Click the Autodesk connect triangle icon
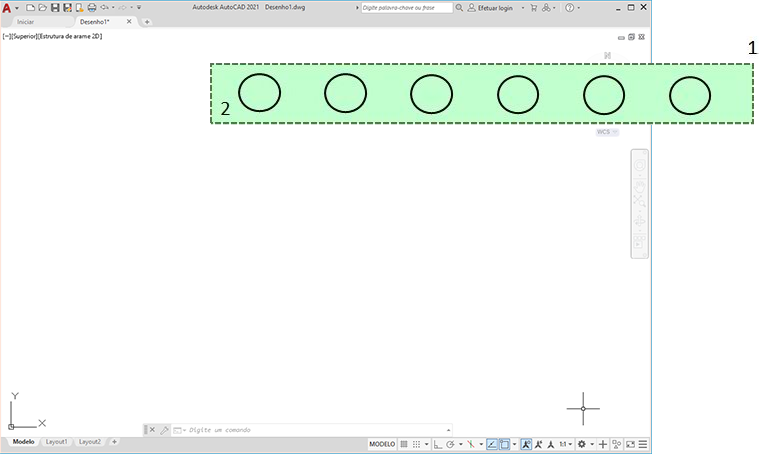 point(546,8)
